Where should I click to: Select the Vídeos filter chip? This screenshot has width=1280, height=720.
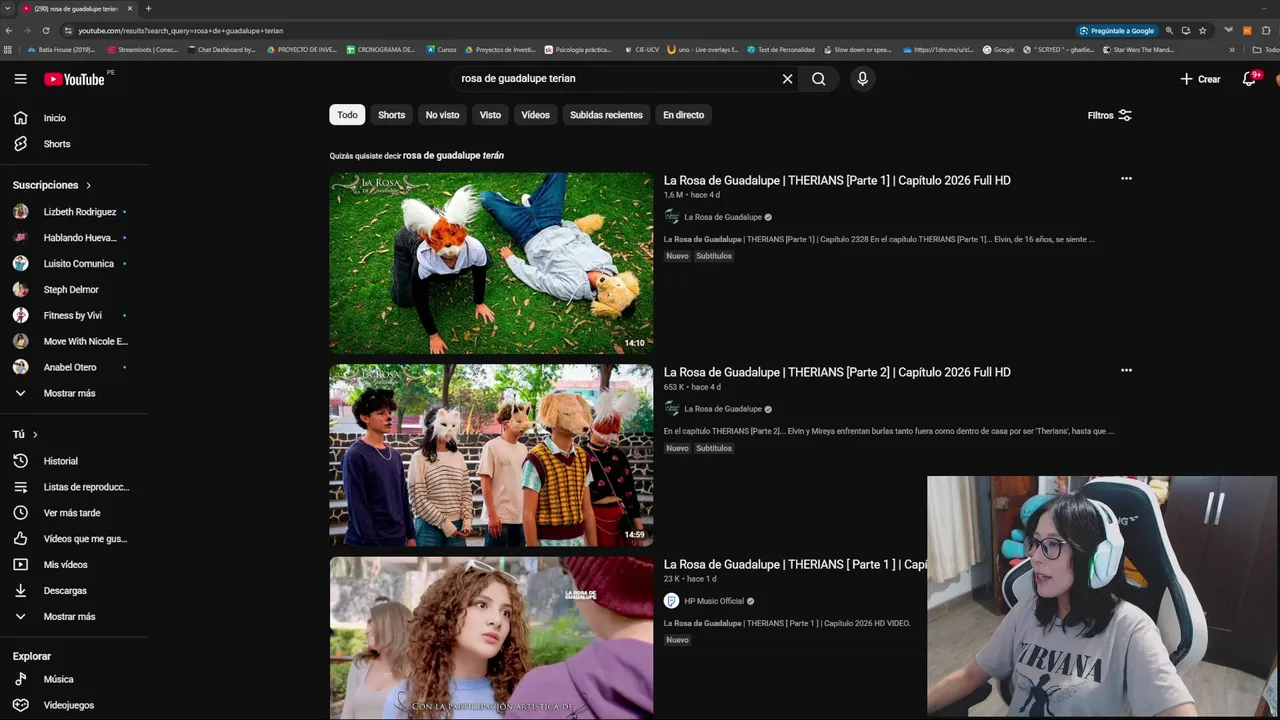[x=535, y=115]
